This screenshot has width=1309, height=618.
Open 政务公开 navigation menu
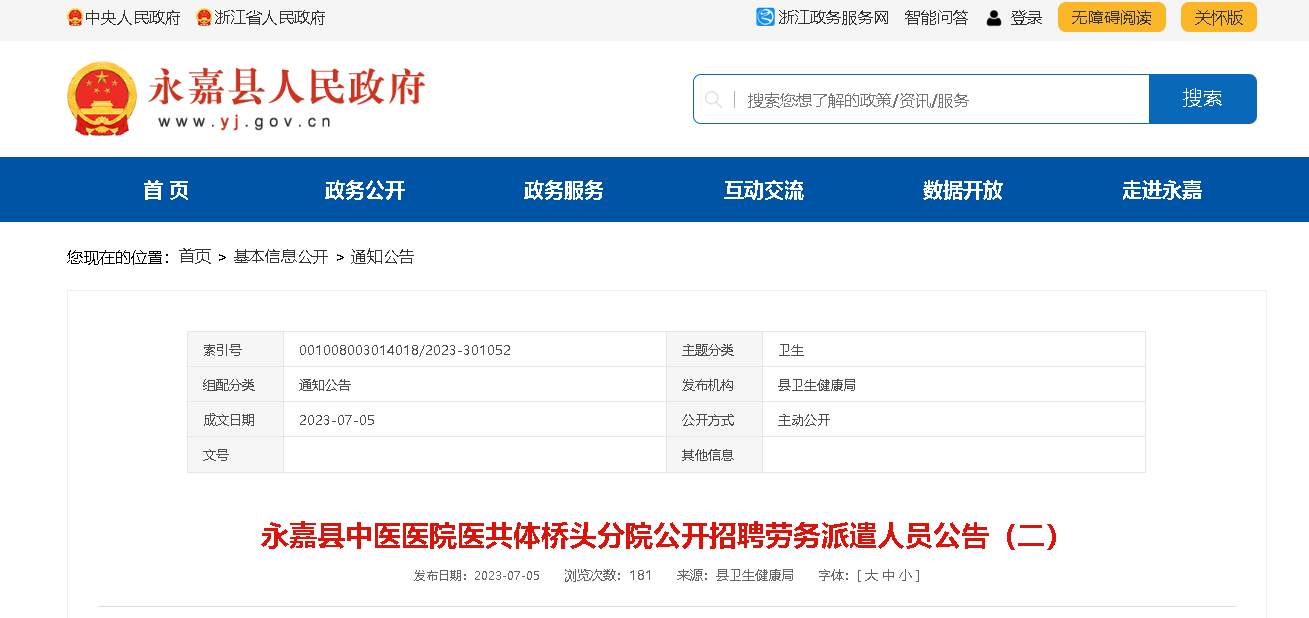[365, 190]
